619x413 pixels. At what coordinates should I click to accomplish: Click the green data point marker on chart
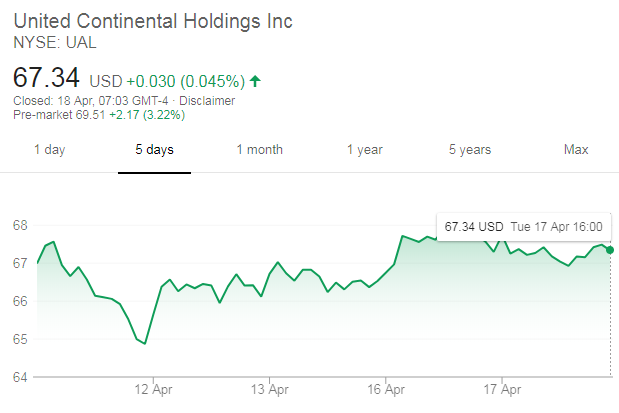pyautogui.click(x=610, y=249)
